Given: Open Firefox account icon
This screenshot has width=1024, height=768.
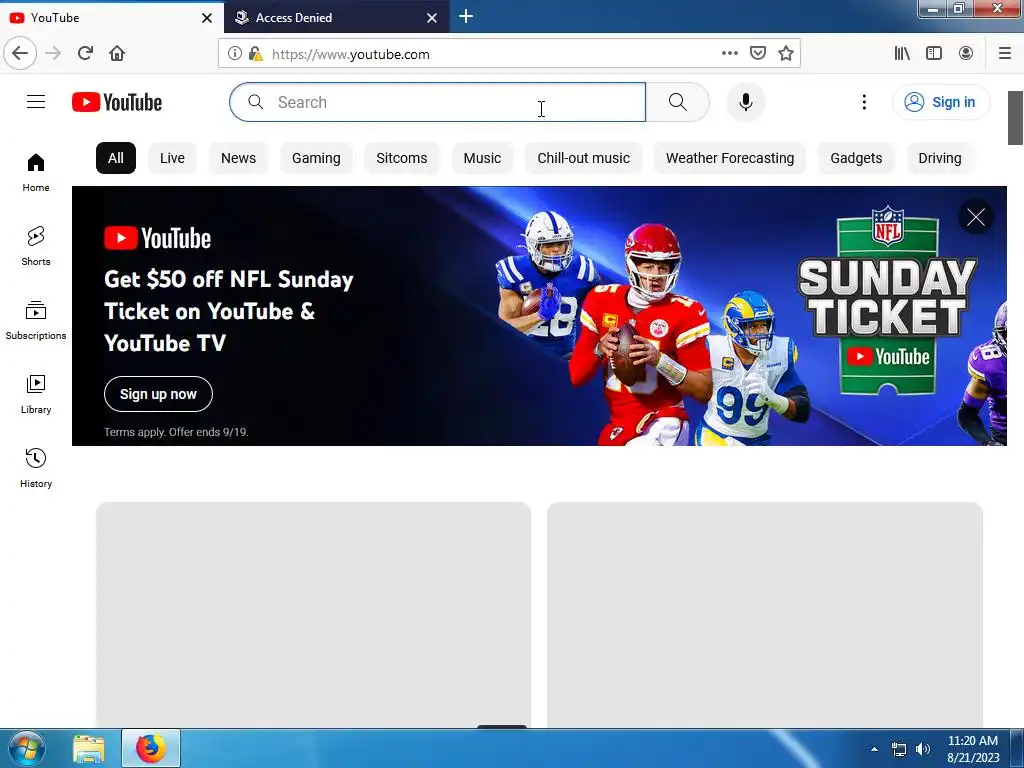Looking at the screenshot, I should (x=966, y=54).
